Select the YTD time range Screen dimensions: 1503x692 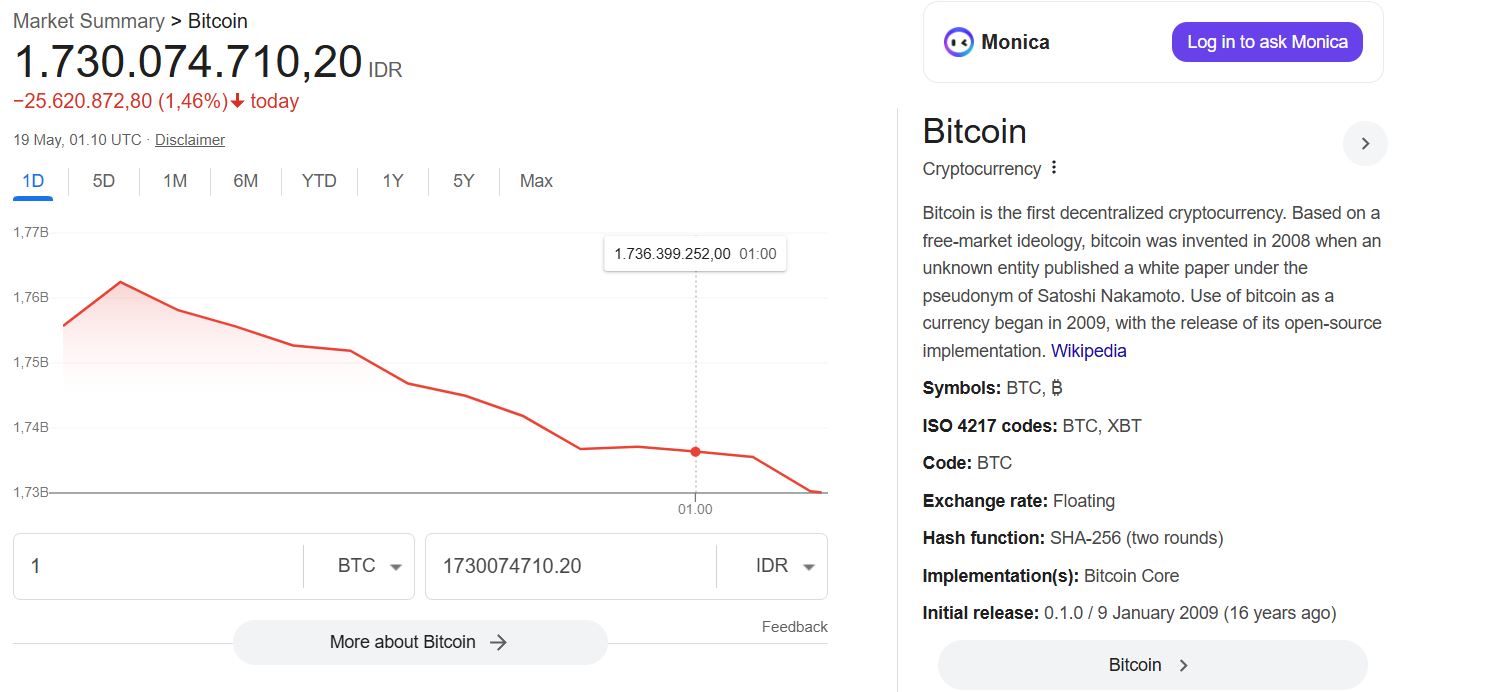319,181
